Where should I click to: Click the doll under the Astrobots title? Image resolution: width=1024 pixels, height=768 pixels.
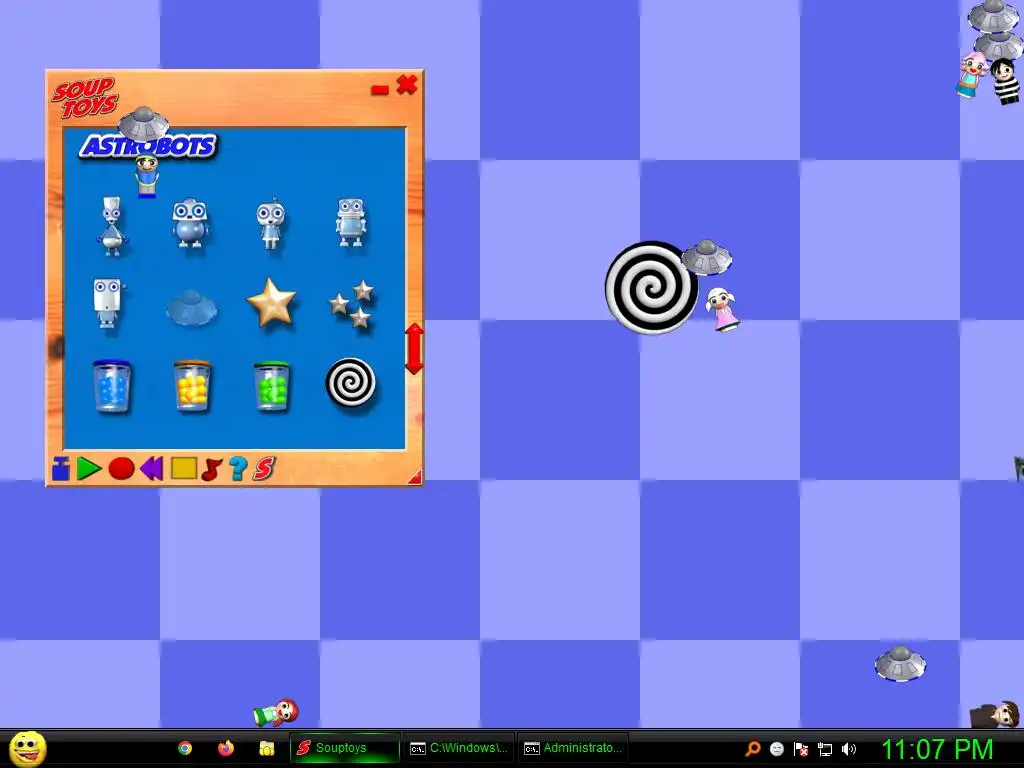point(147,175)
